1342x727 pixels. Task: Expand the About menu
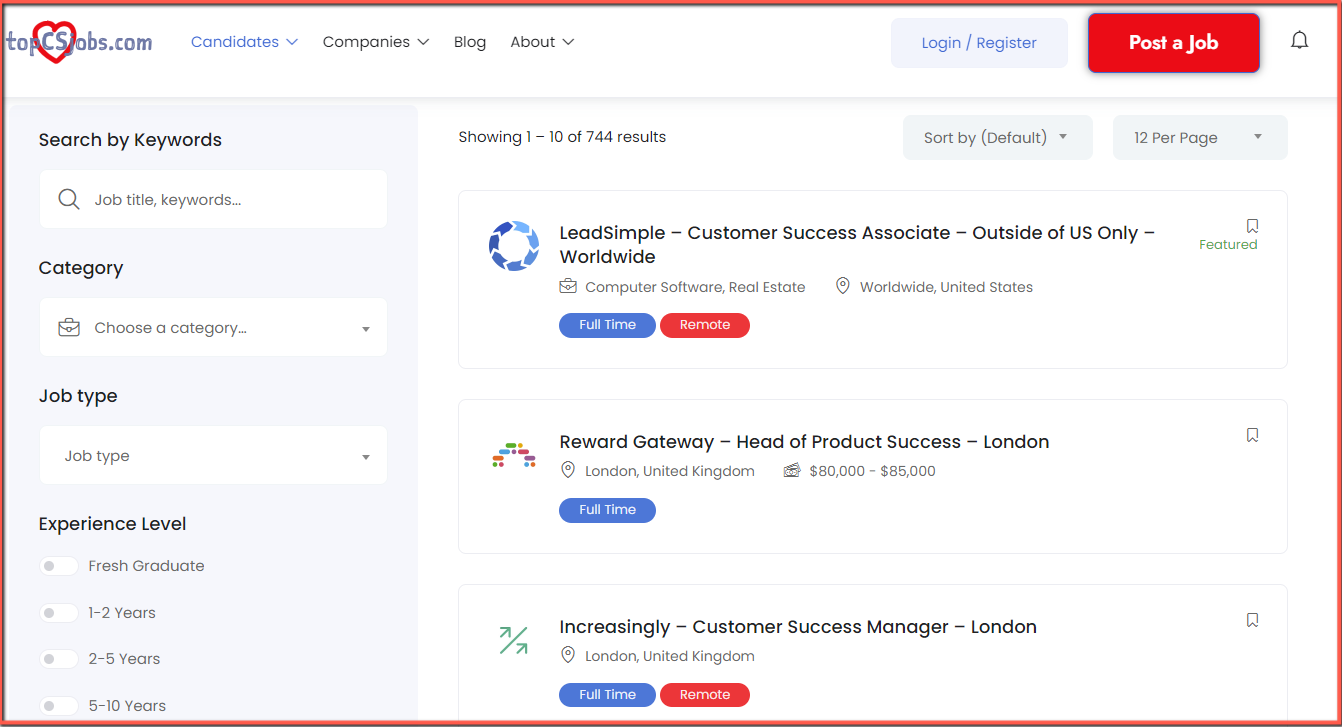pyautogui.click(x=542, y=42)
